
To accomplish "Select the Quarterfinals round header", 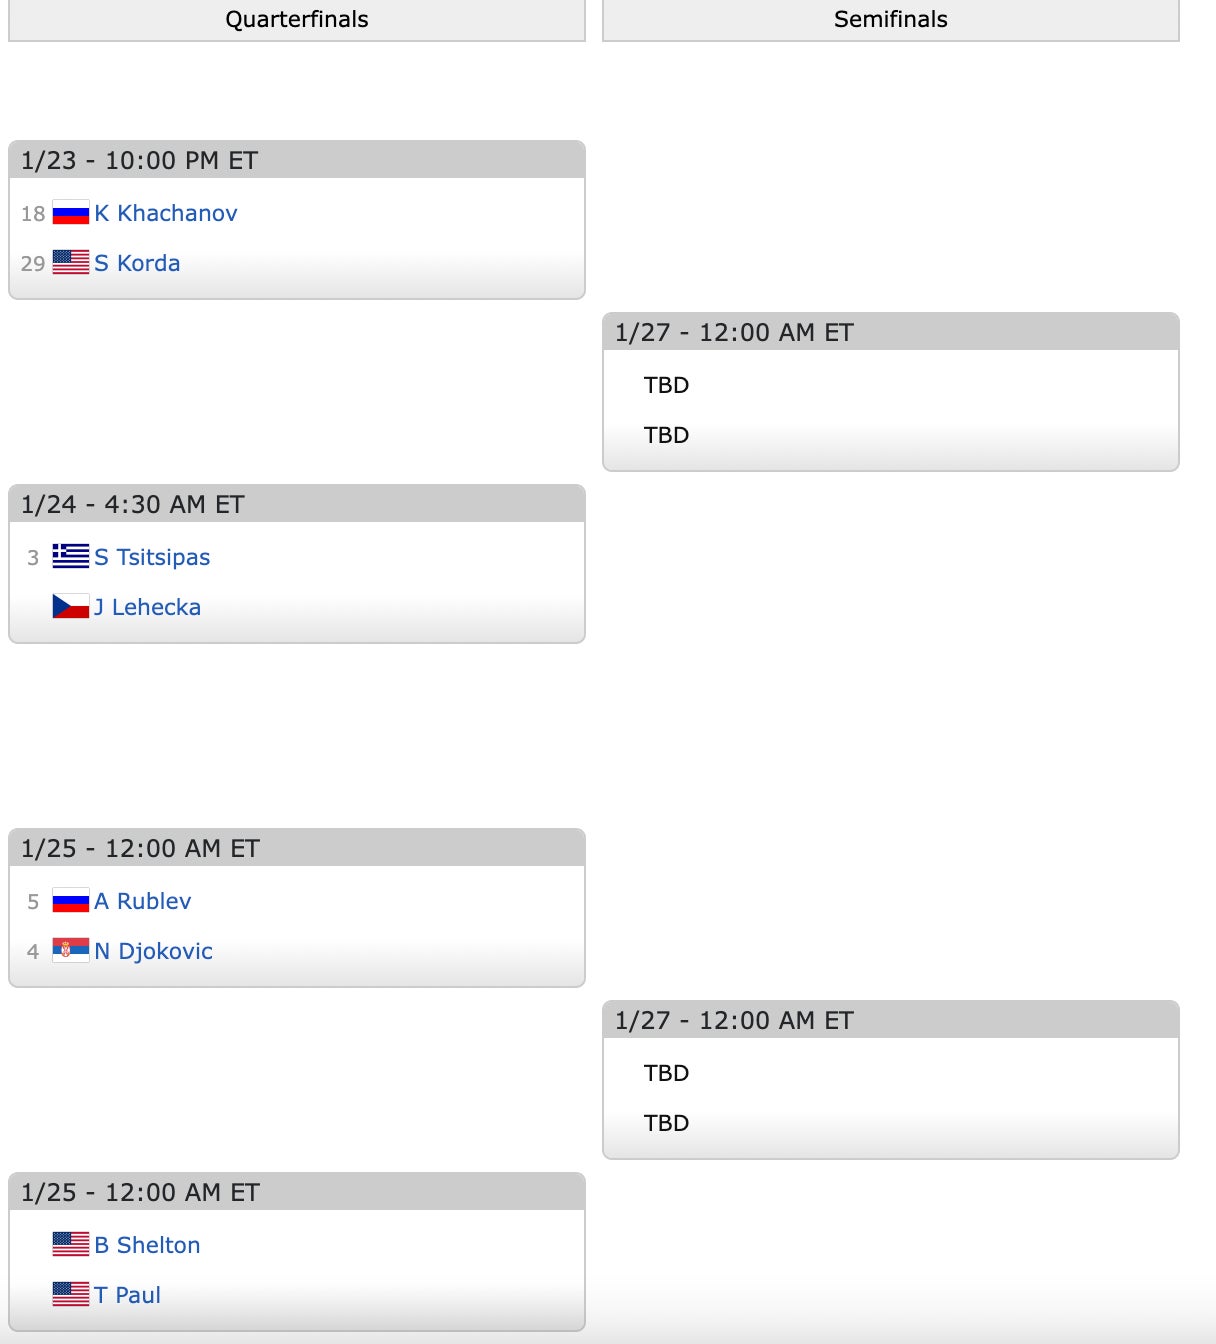I will (296, 20).
